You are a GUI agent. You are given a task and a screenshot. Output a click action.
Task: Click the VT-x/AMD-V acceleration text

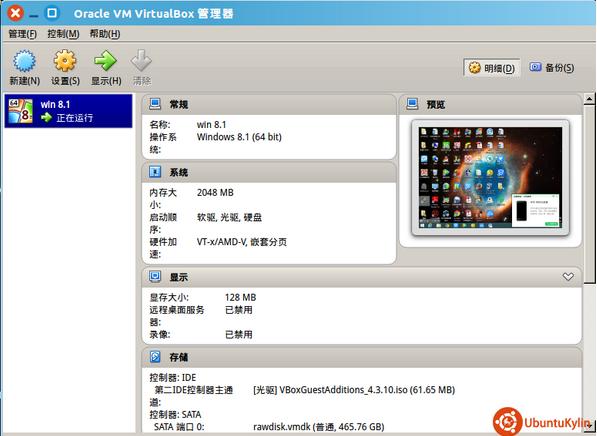click(242, 242)
